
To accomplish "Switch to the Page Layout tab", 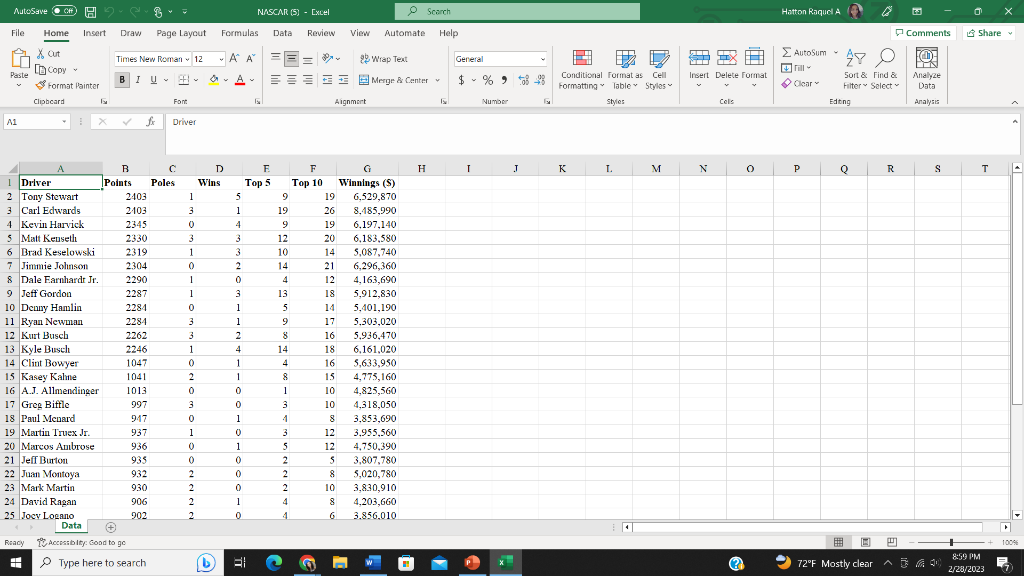I will (181, 33).
